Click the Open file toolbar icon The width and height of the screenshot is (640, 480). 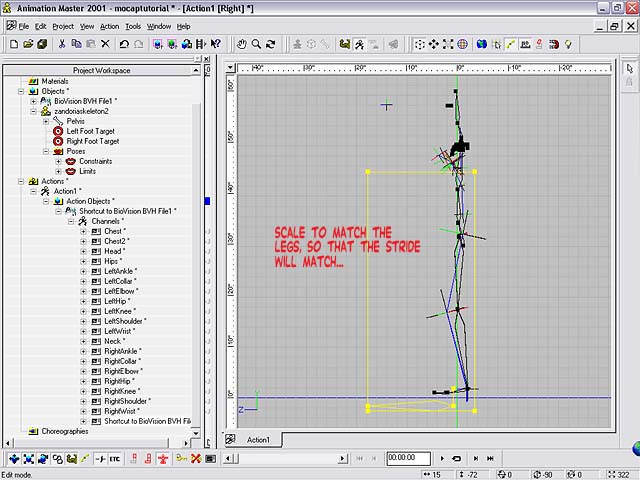[27, 44]
